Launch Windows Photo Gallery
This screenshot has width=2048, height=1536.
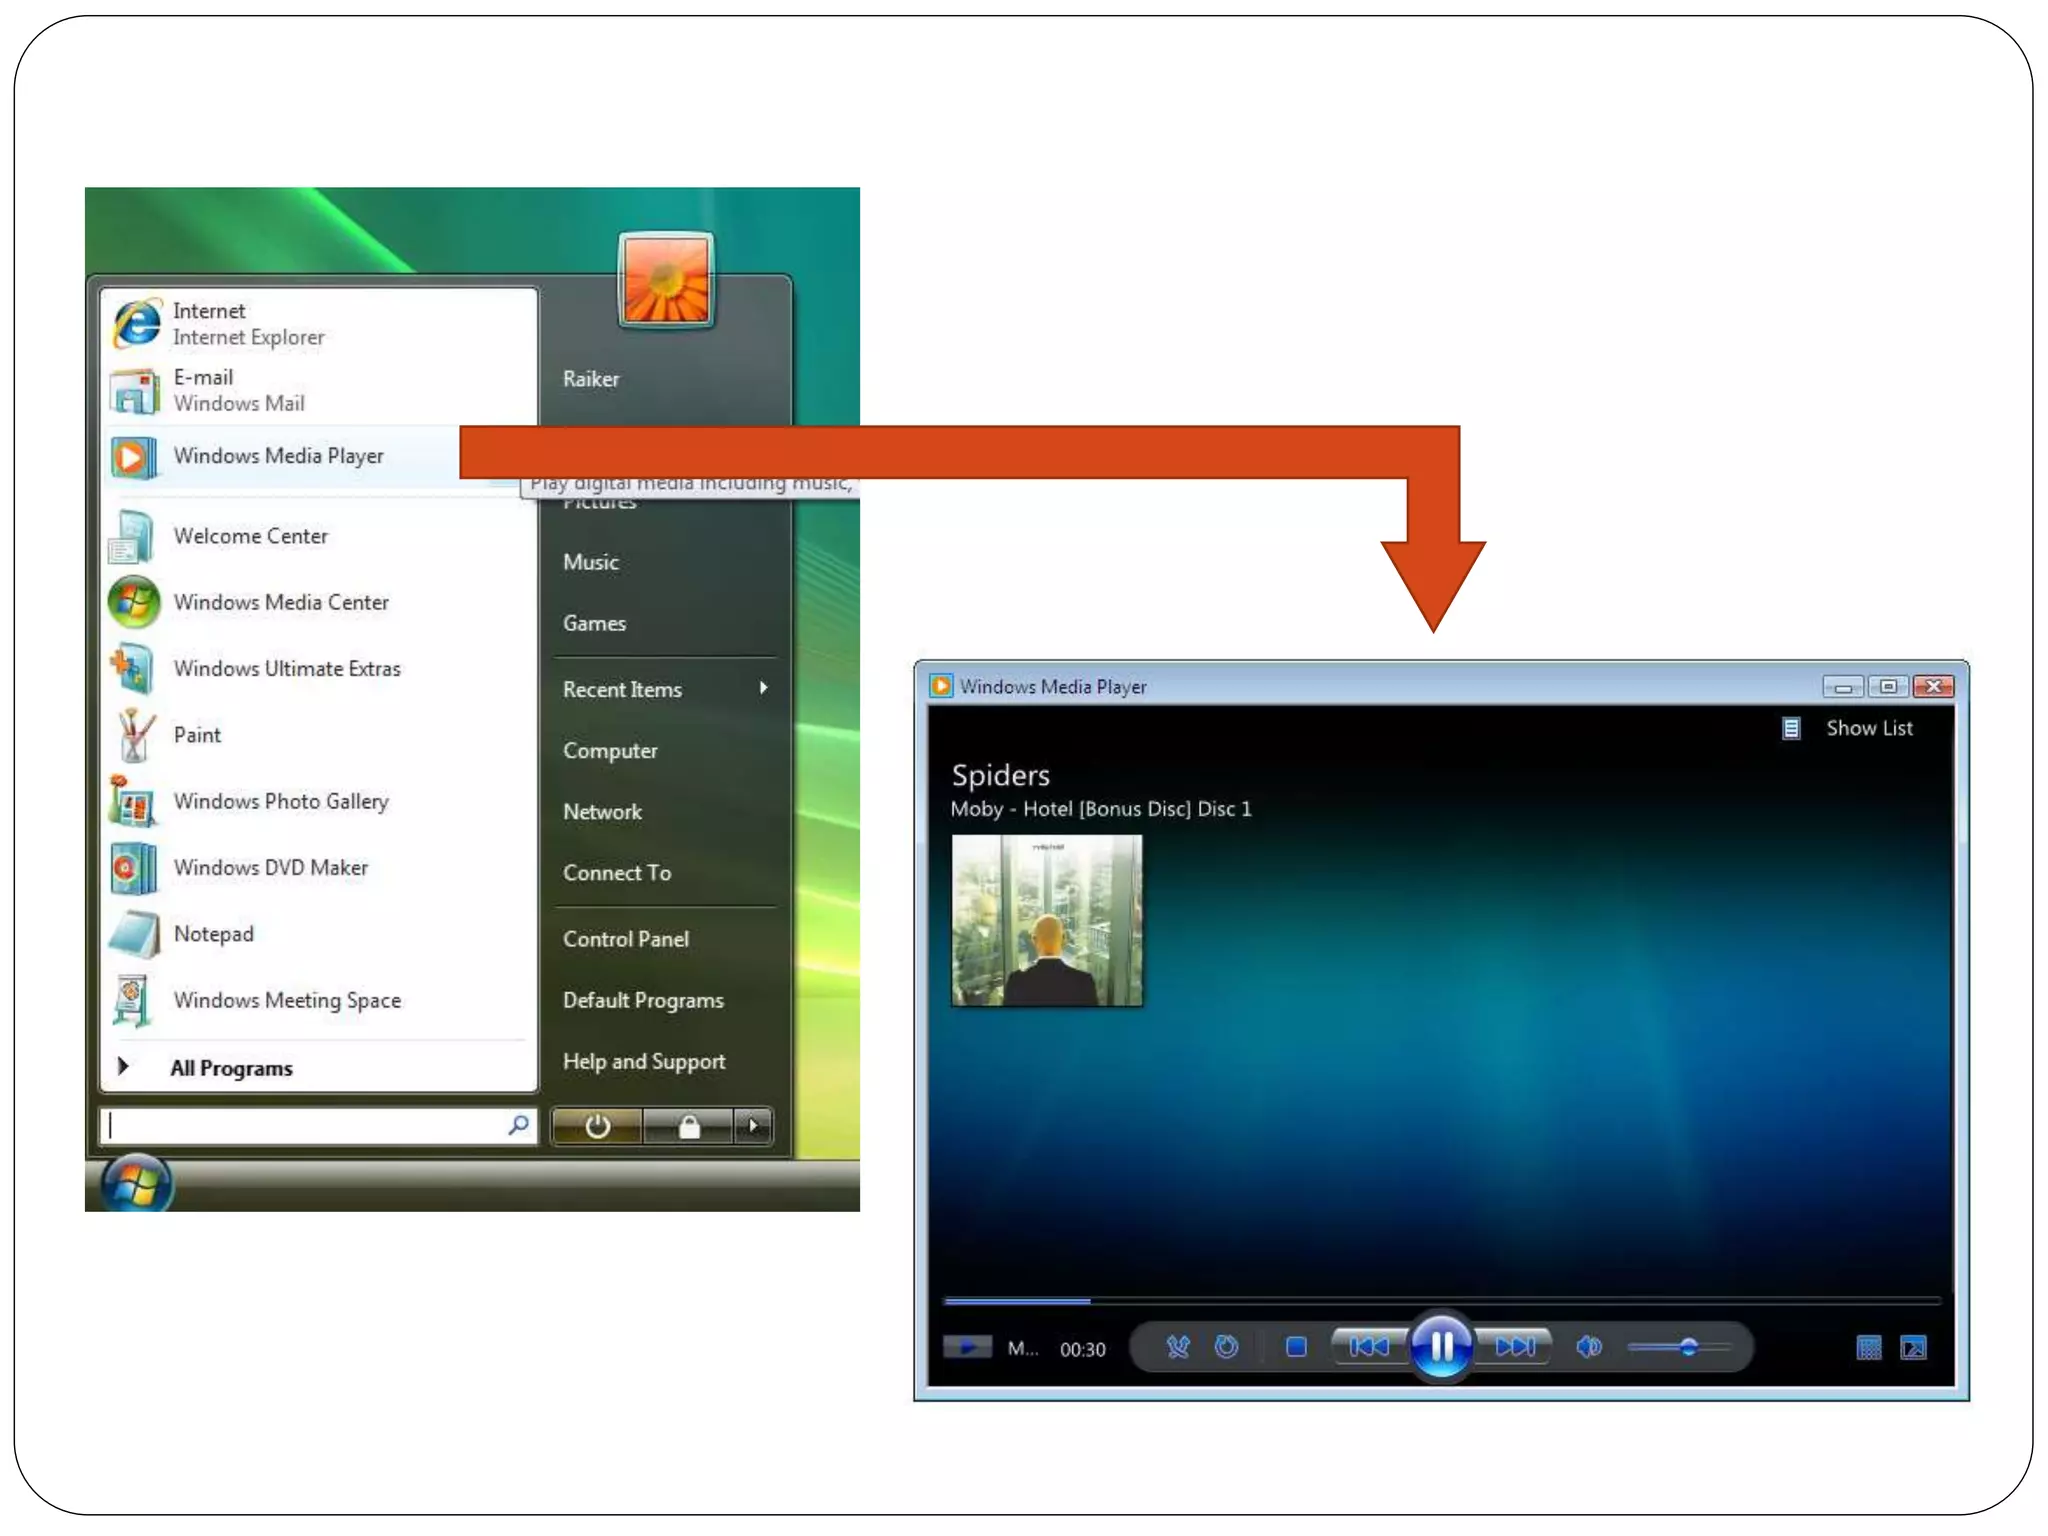pyautogui.click(x=280, y=801)
